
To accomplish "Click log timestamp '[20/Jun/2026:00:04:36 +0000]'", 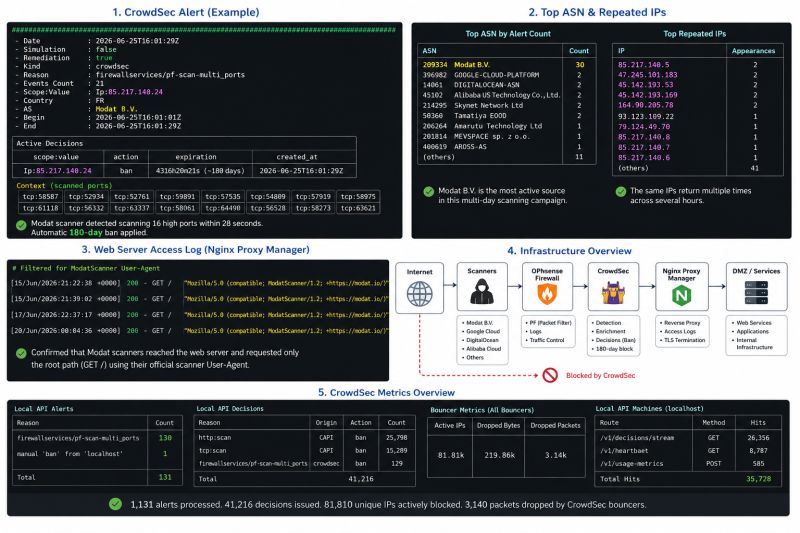I will pyautogui.click(x=65, y=331).
